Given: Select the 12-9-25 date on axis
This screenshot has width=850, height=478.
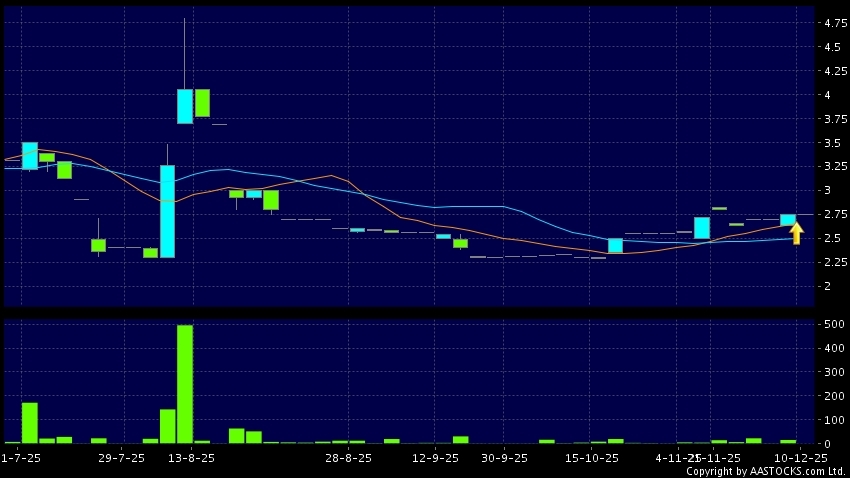Looking at the screenshot, I should coord(435,457).
